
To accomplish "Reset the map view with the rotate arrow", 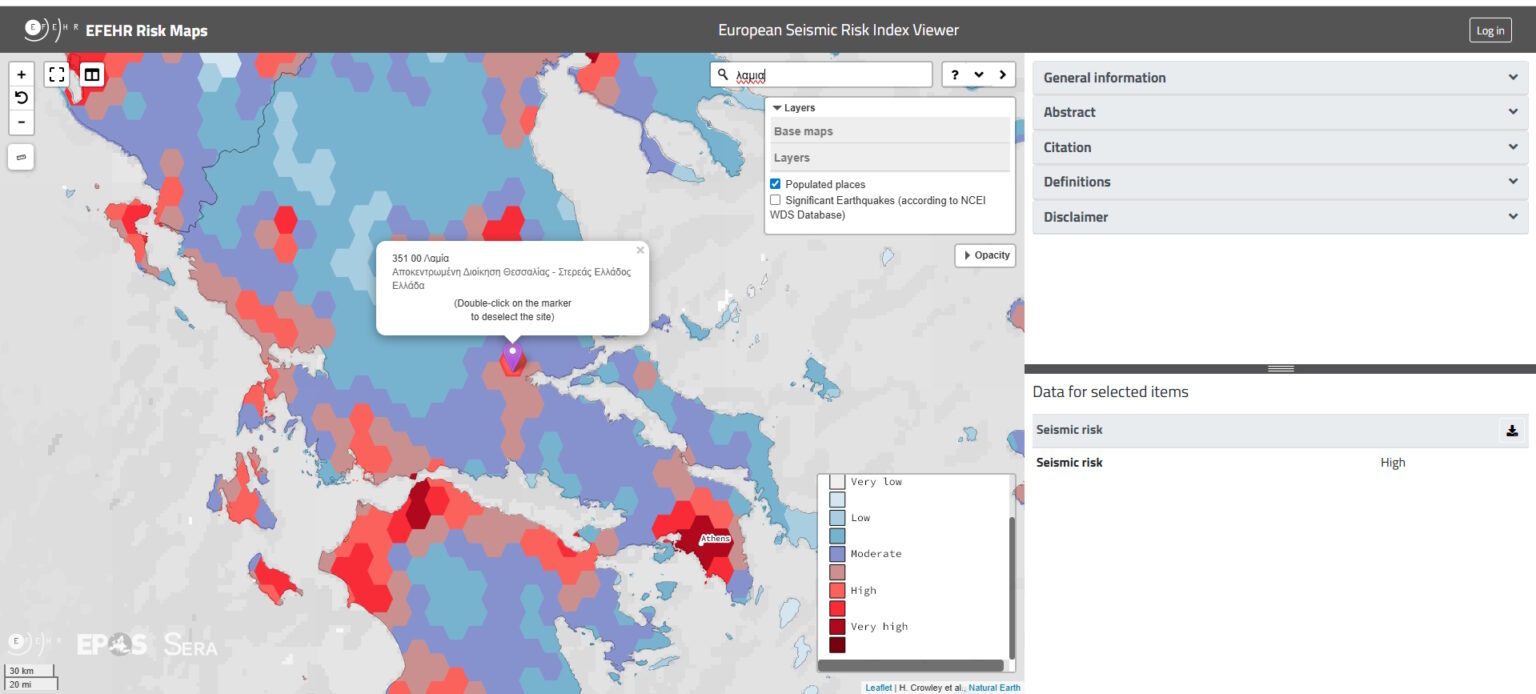I will 21,98.
